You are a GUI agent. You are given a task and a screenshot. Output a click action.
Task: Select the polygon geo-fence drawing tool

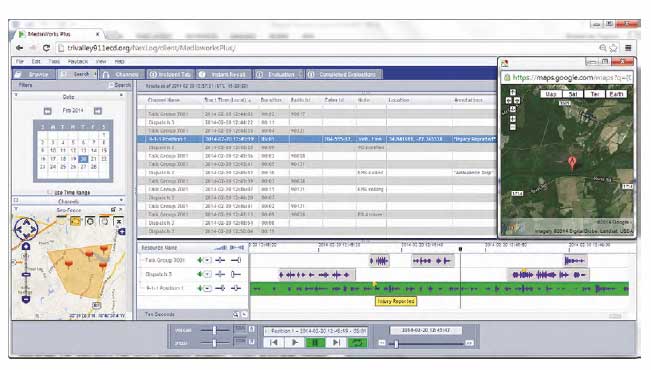click(x=75, y=221)
